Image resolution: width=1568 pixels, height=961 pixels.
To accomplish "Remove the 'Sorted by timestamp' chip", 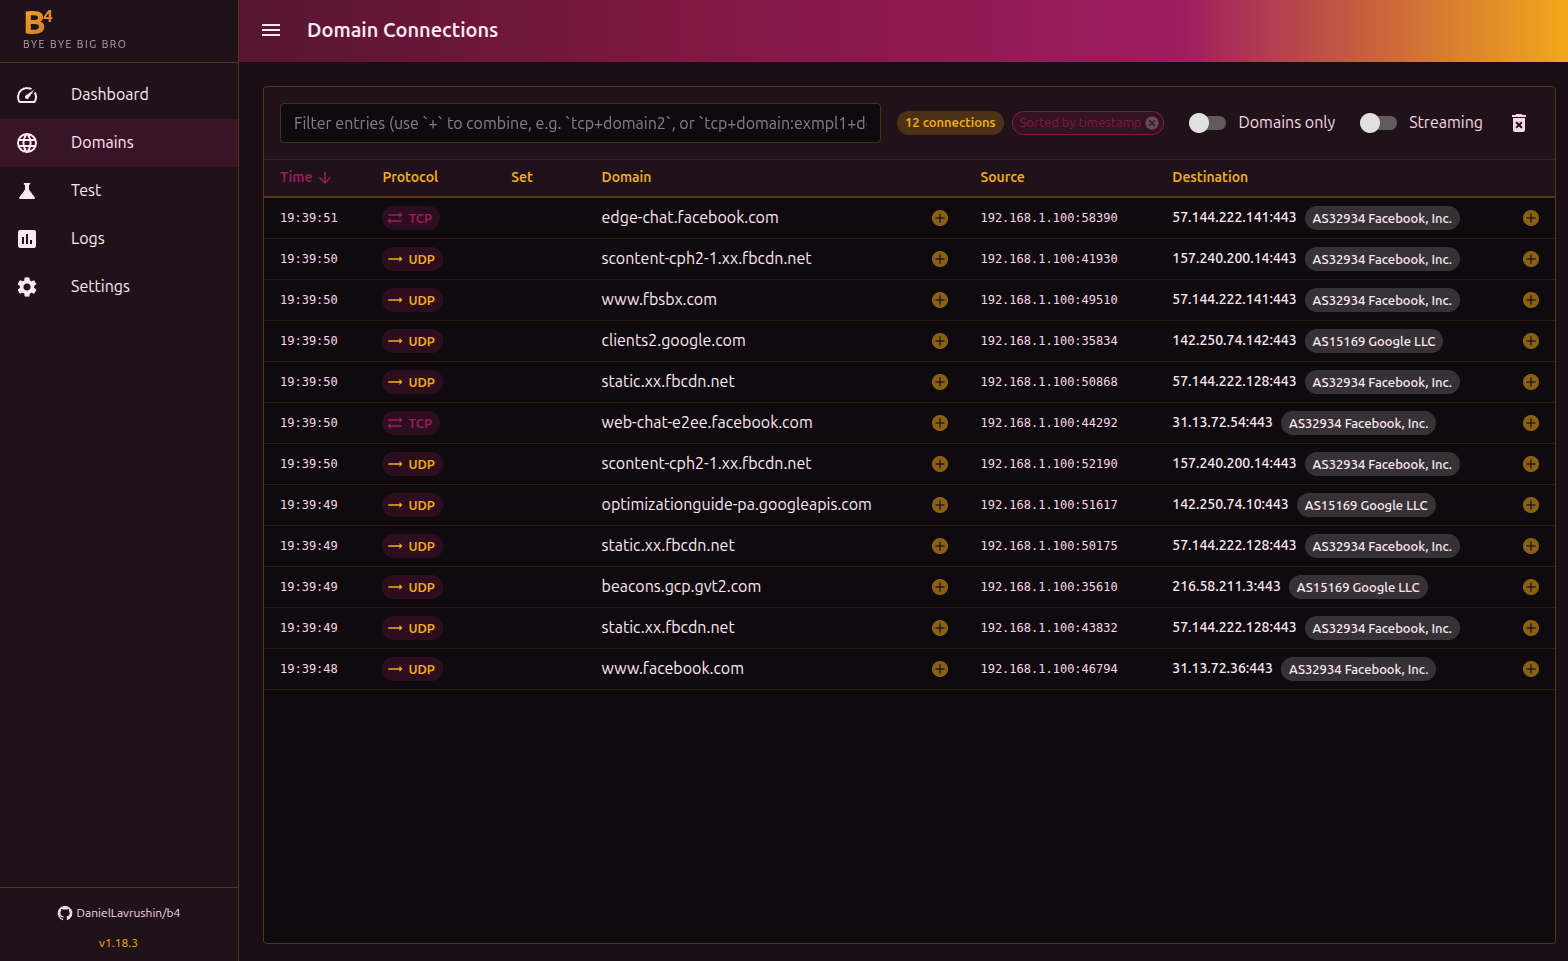I will 1152,123.
